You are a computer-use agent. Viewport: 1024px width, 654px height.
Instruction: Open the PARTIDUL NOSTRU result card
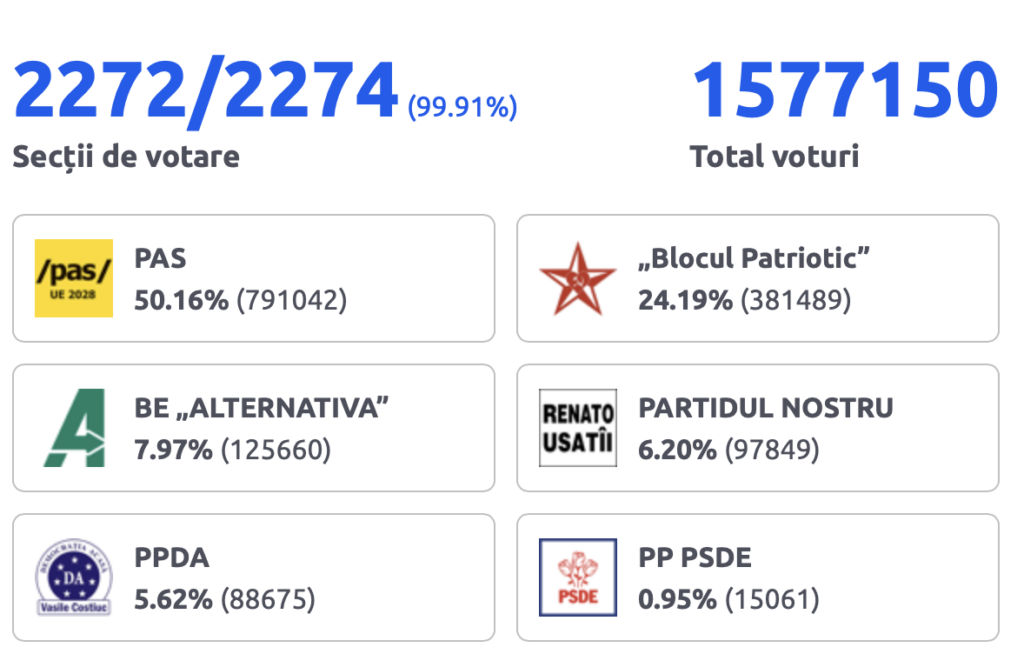coord(758,428)
